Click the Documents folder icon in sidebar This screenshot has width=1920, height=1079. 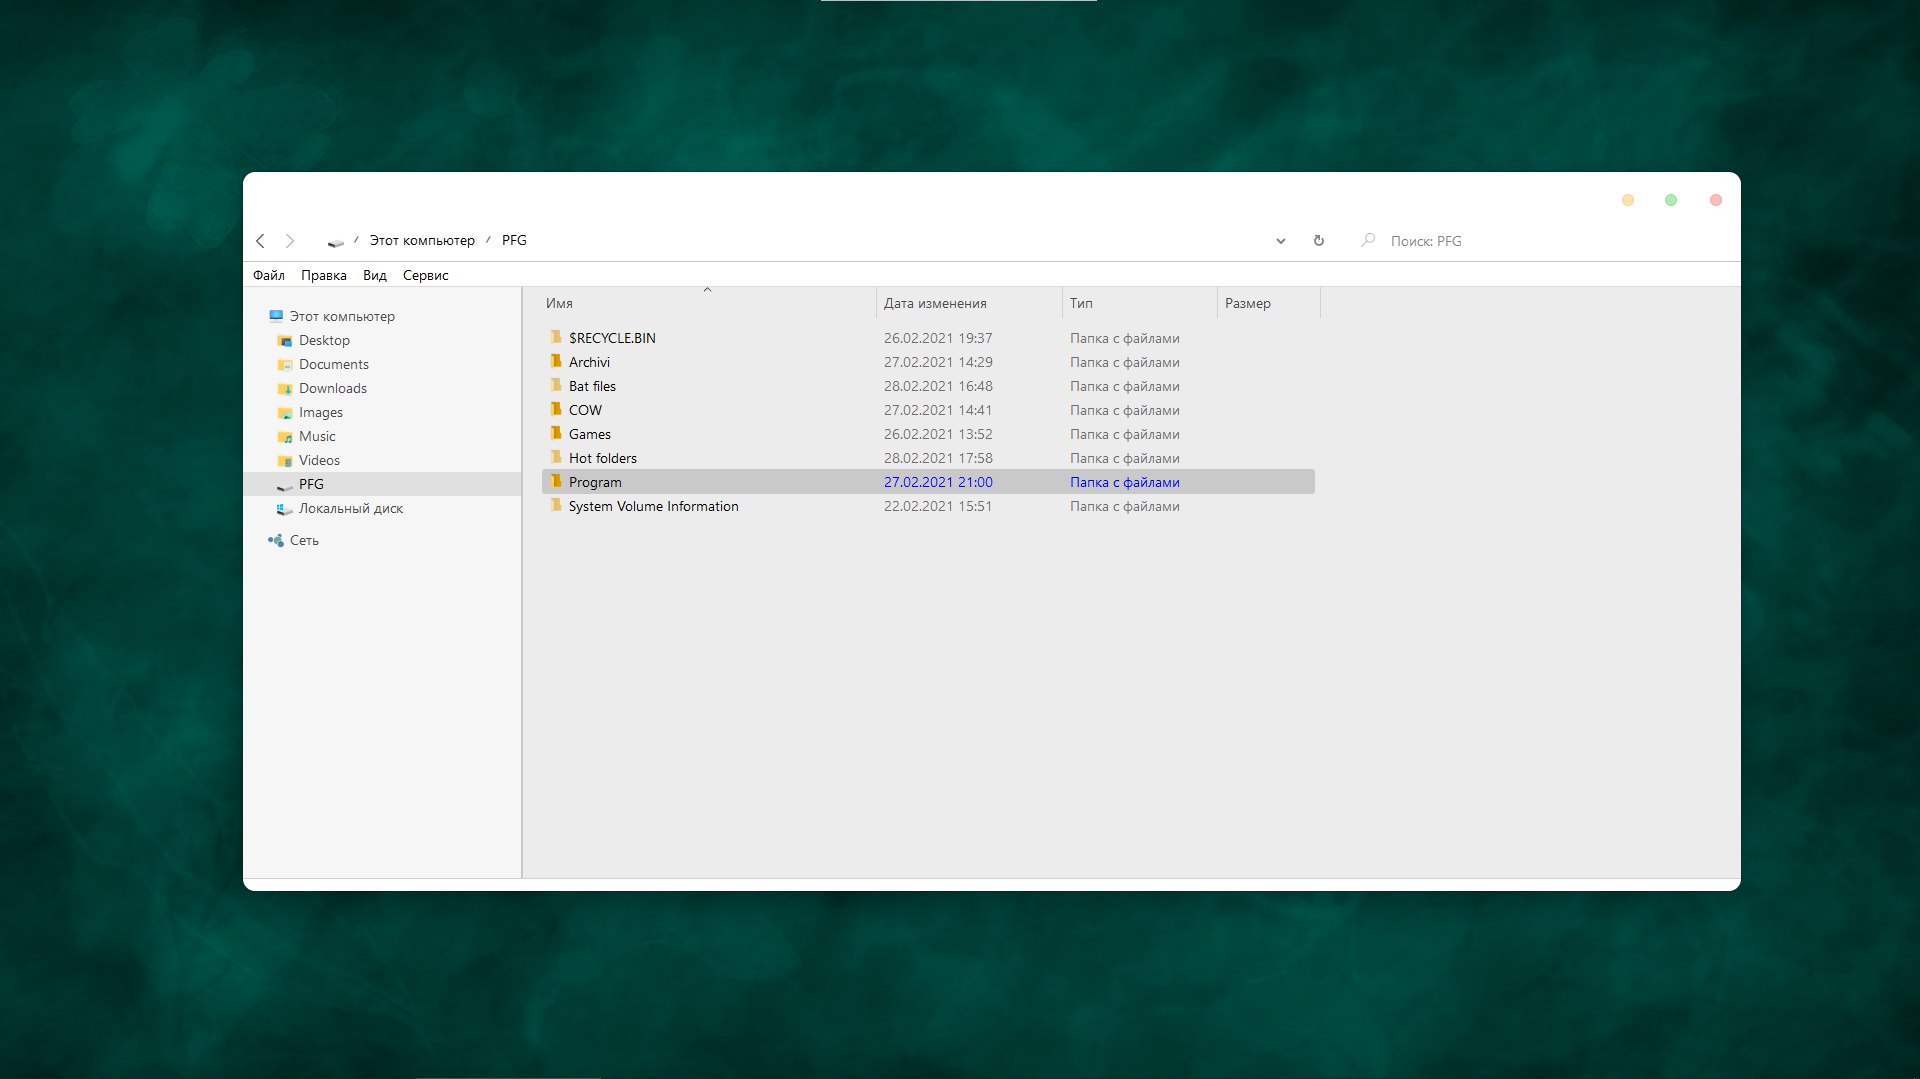click(x=285, y=364)
